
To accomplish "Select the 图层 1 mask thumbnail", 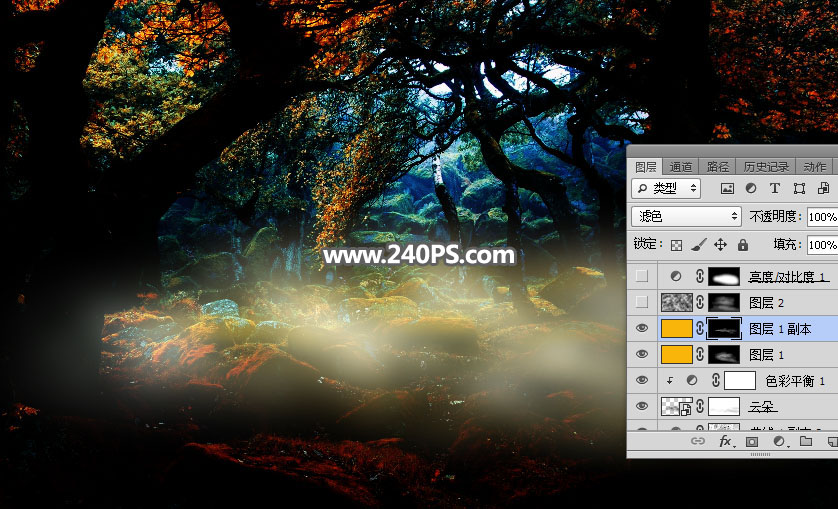I will pyautogui.click(x=724, y=354).
